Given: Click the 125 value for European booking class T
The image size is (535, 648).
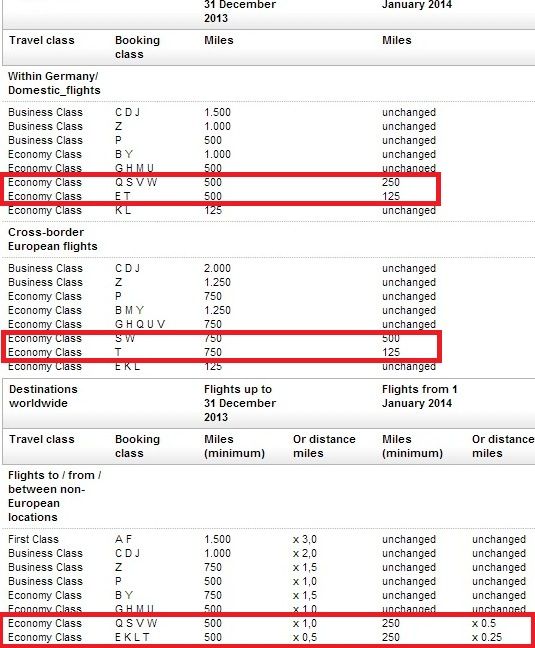Looking at the screenshot, I should 391,352.
